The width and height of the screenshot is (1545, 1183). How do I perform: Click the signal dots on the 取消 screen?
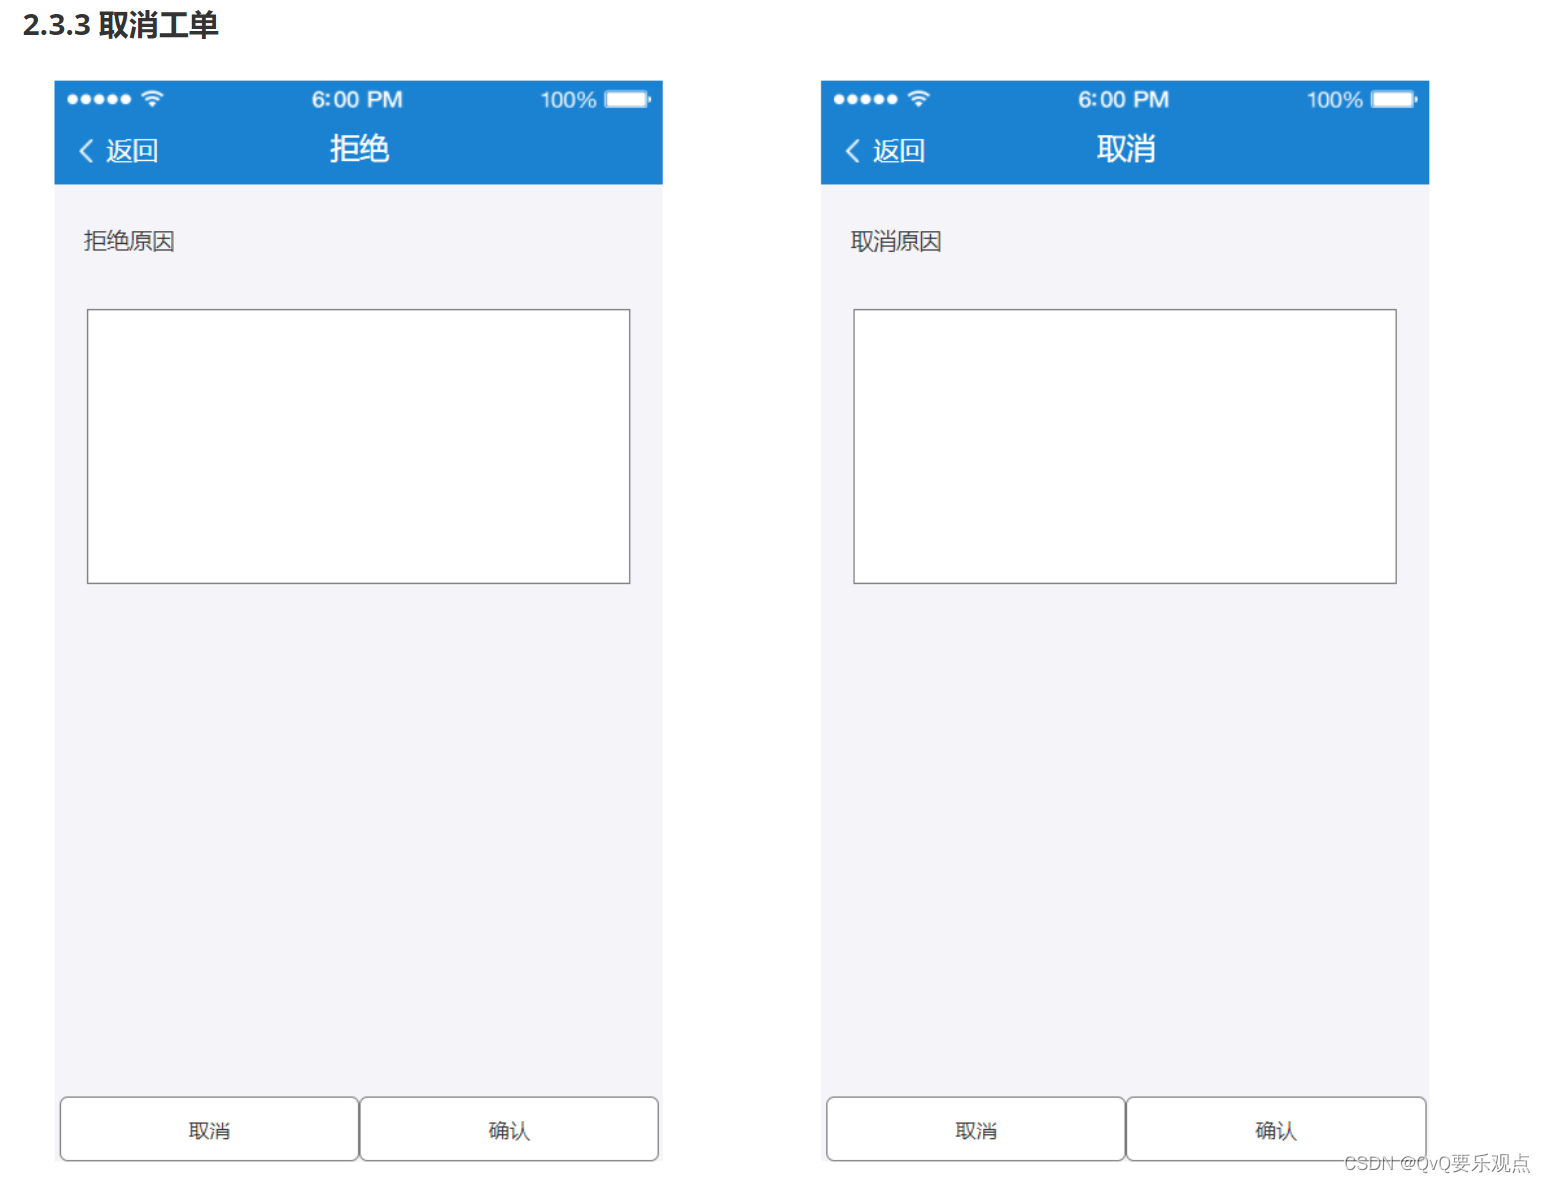[x=866, y=99]
